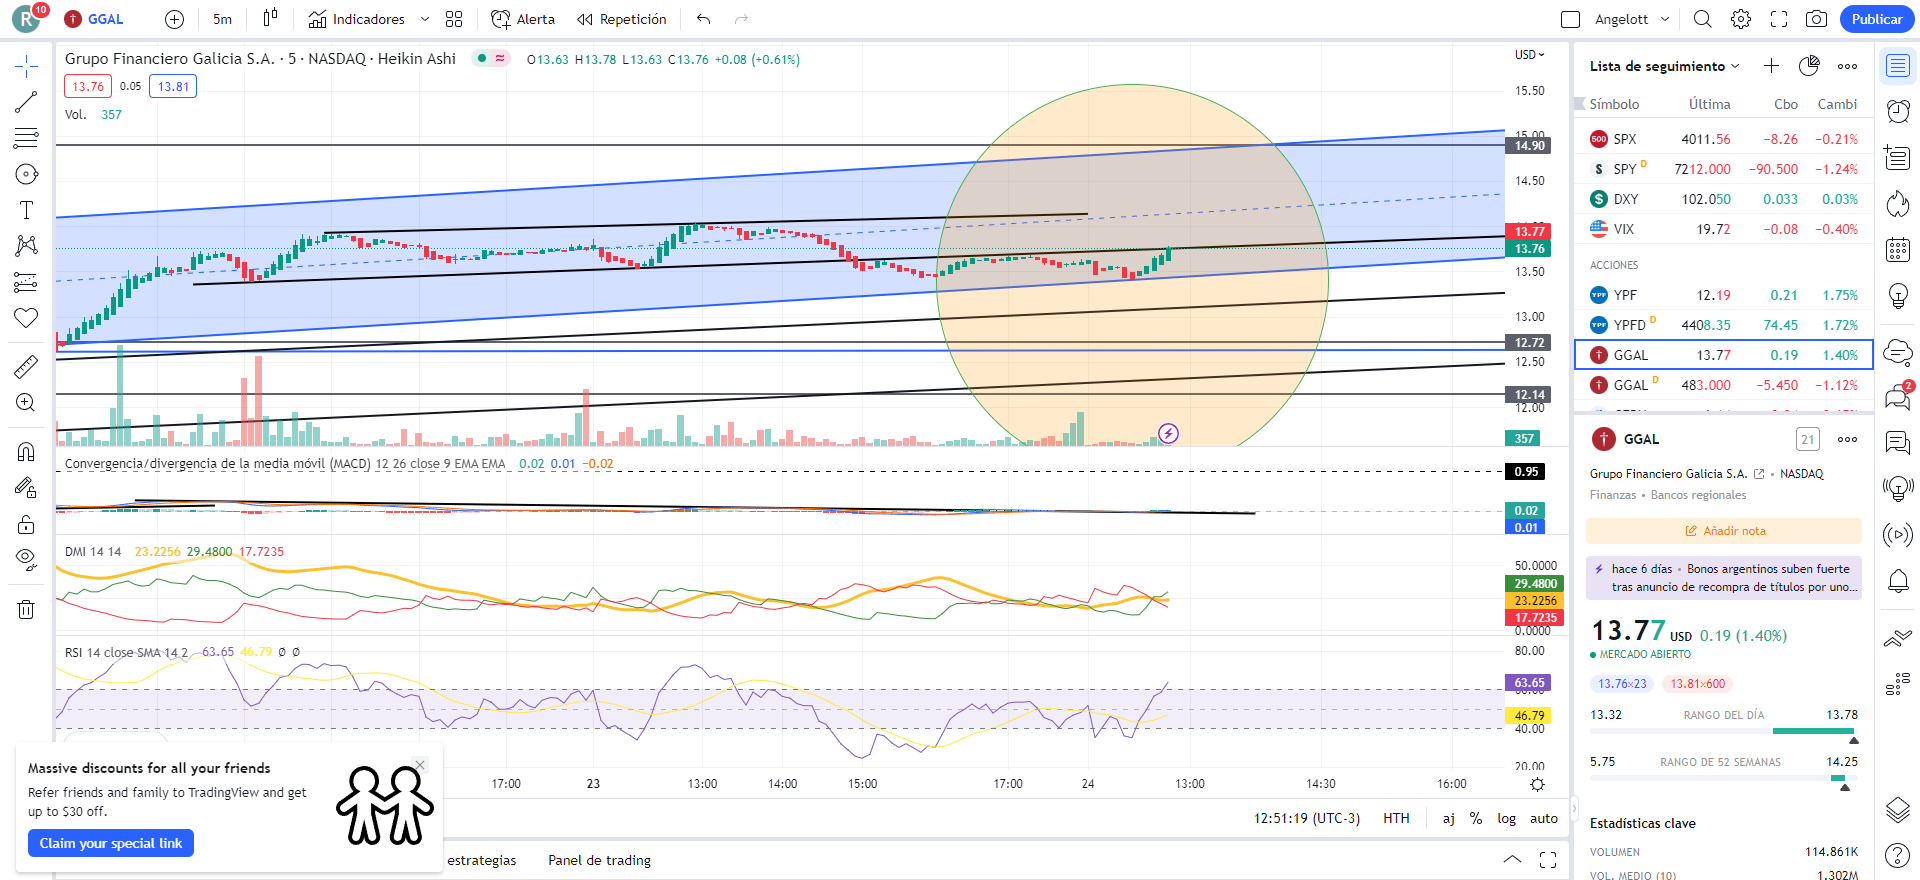Take a chart snapshot with camera
The width and height of the screenshot is (1920, 880).
1817,19
